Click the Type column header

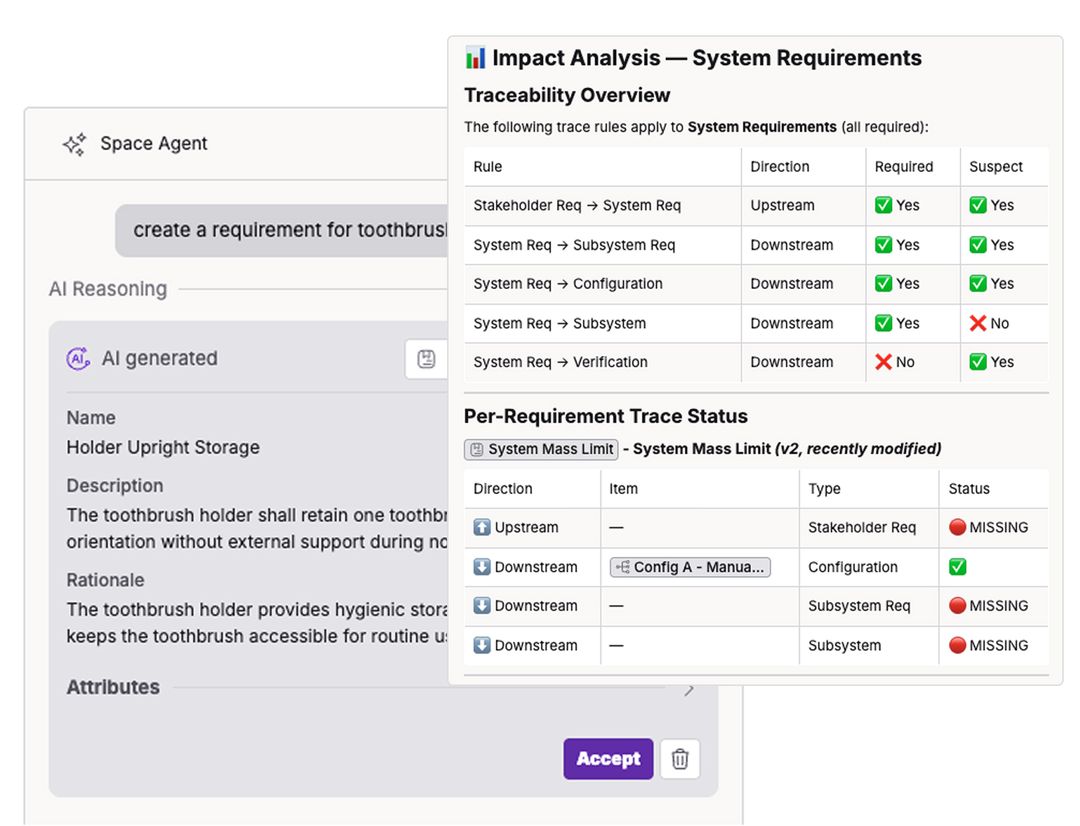coord(824,488)
